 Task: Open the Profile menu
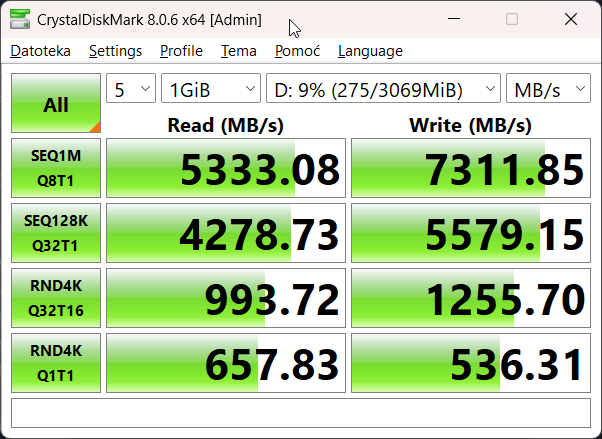click(x=181, y=51)
